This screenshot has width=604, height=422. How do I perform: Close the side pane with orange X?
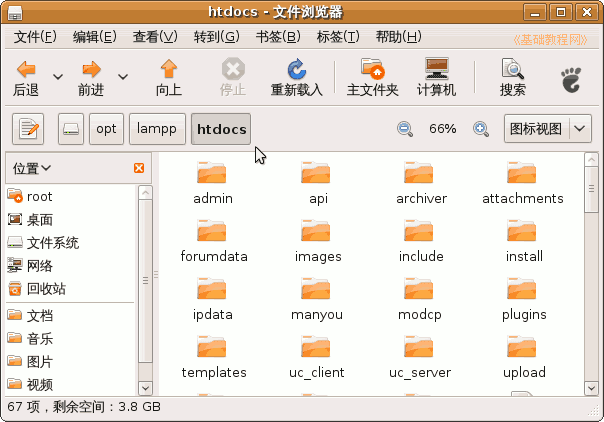click(139, 168)
